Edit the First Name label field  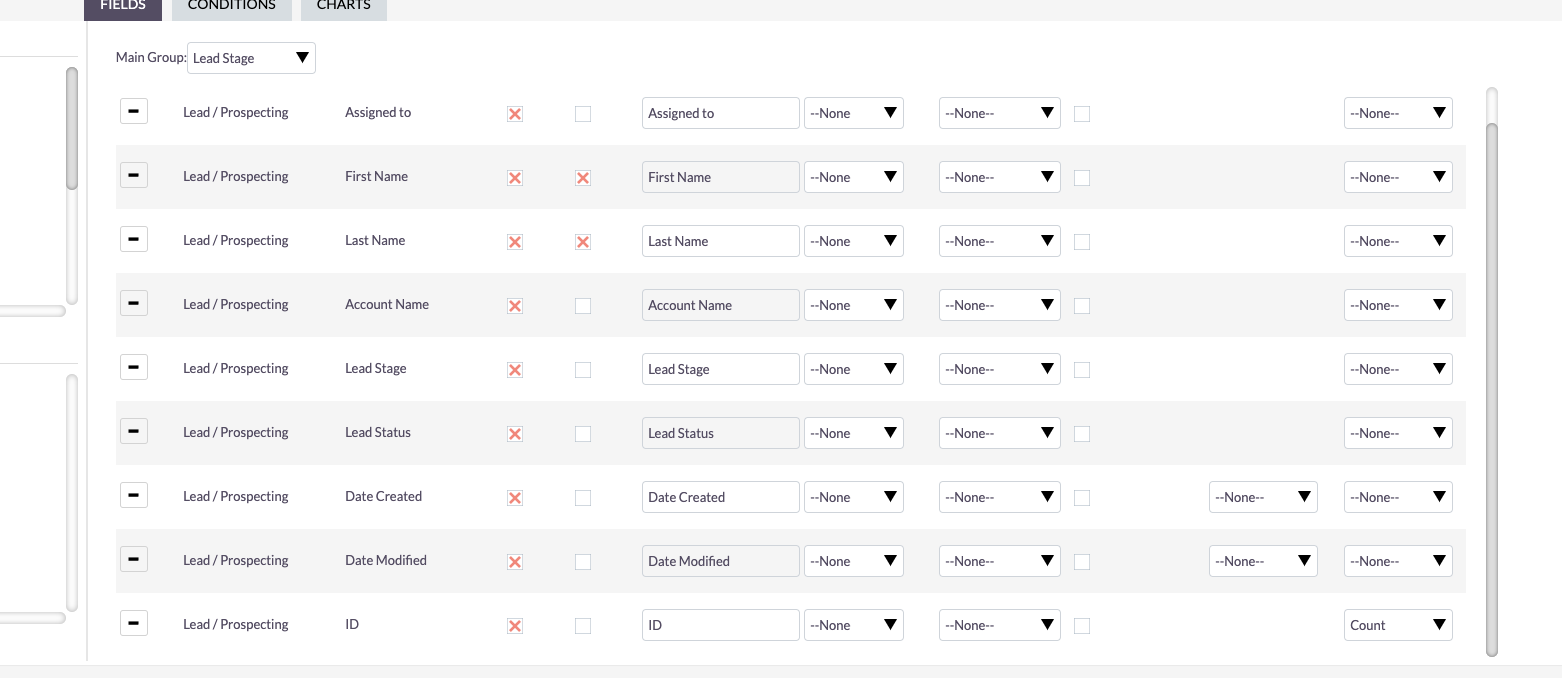[x=721, y=177]
